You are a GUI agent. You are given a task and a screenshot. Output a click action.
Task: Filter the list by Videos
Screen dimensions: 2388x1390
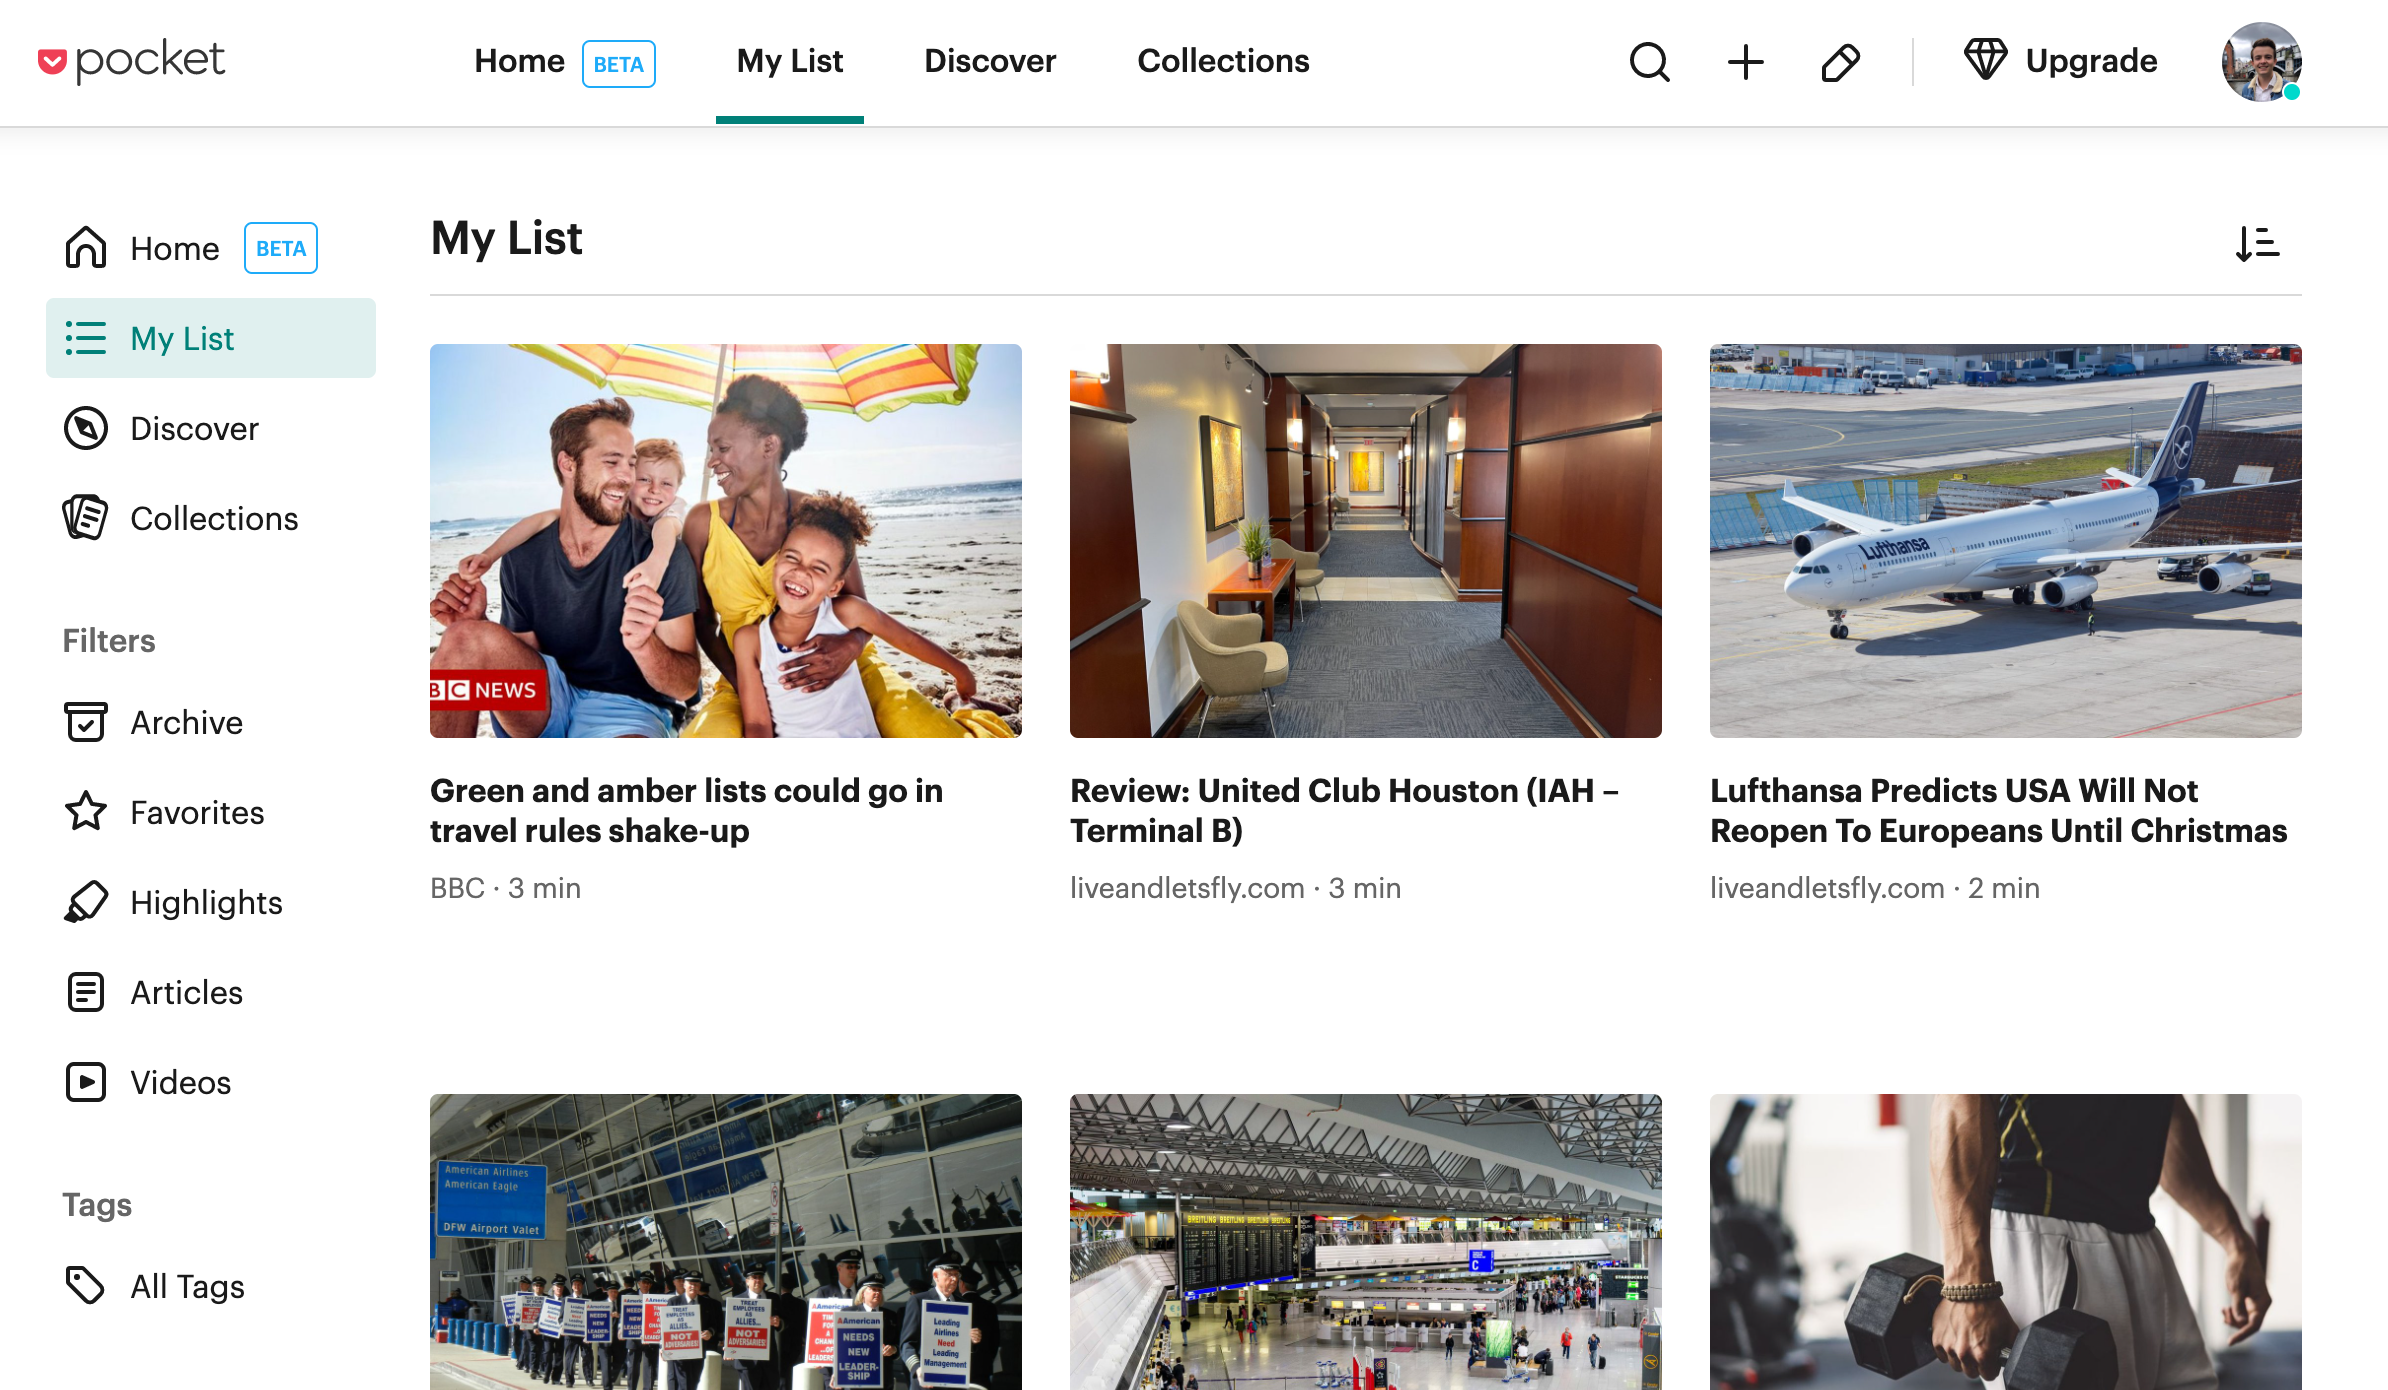[x=180, y=1082]
